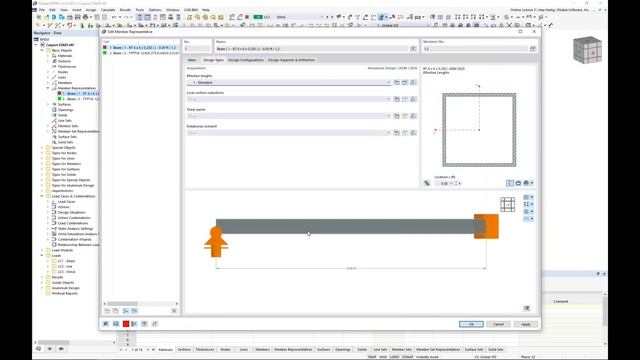This screenshot has width=640, height=360.
Task: Open the File menu
Action: pos(42,10)
